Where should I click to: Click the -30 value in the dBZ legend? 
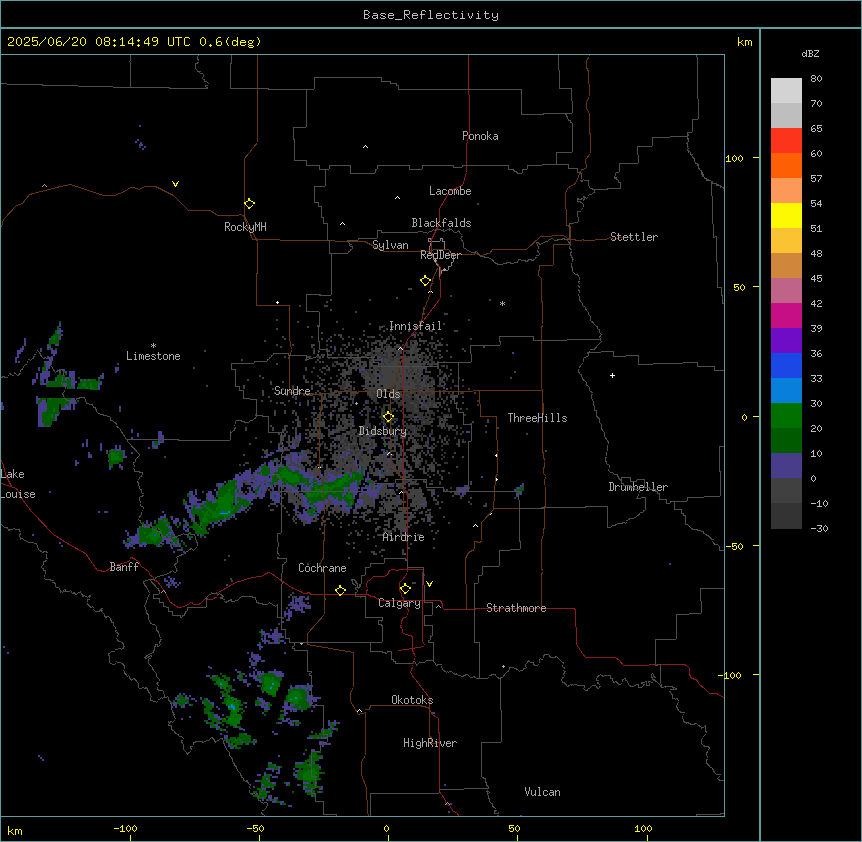pos(819,529)
